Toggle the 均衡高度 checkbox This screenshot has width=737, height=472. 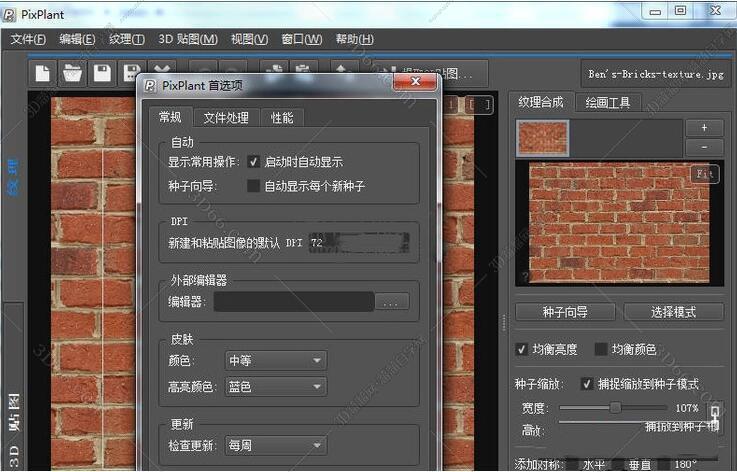click(x=522, y=349)
